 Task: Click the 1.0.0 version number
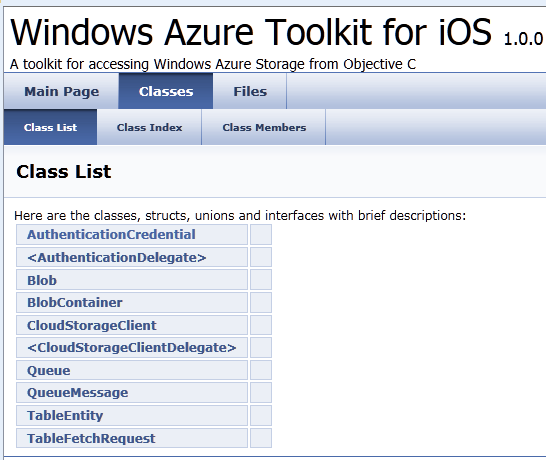pyautogui.click(x=523, y=39)
